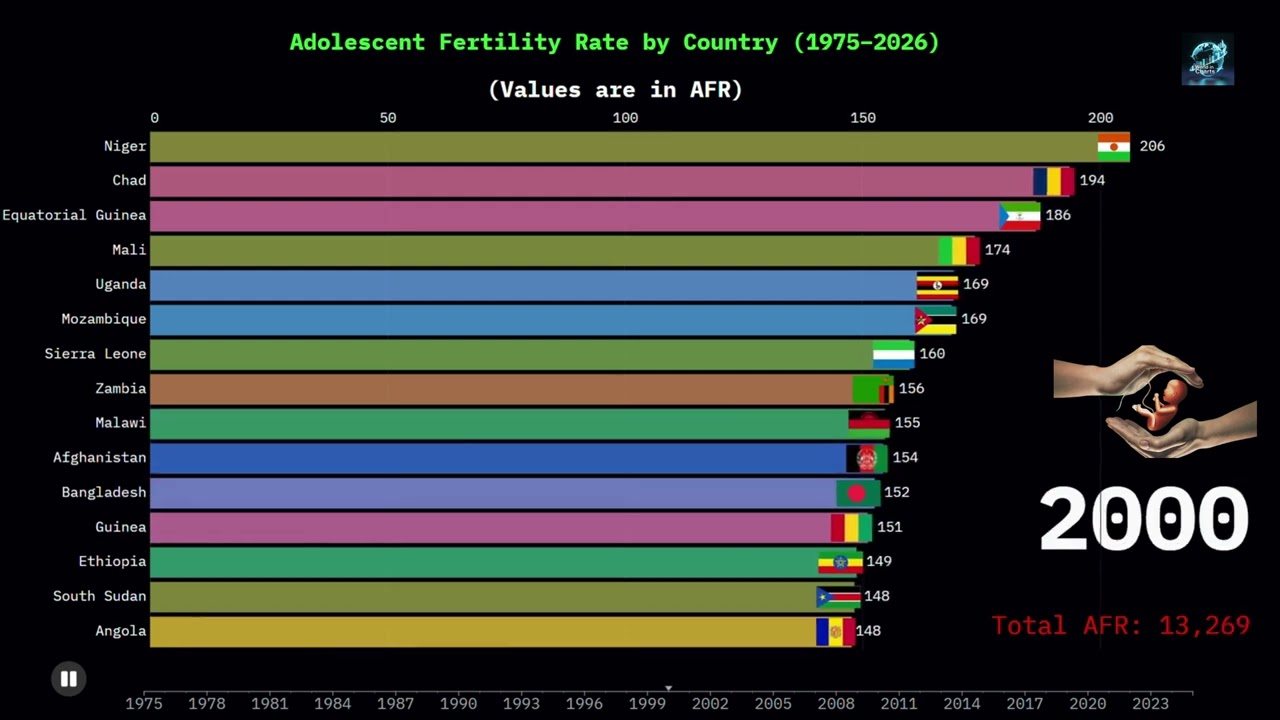This screenshot has width=1280, height=720.
Task: Click the Mali flag icon
Action: (x=959, y=250)
